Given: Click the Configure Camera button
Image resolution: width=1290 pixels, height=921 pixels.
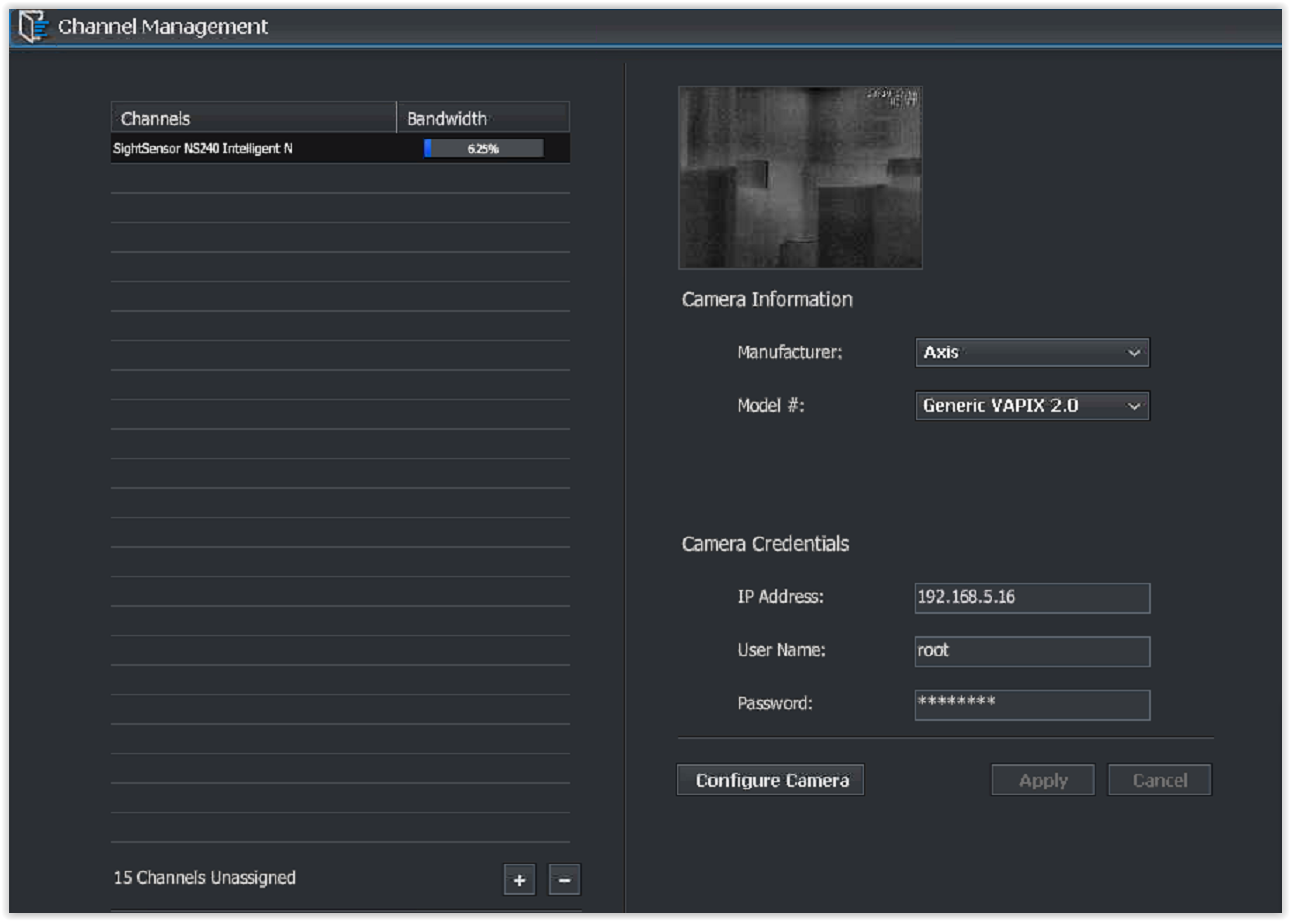Looking at the screenshot, I should coord(771,780).
